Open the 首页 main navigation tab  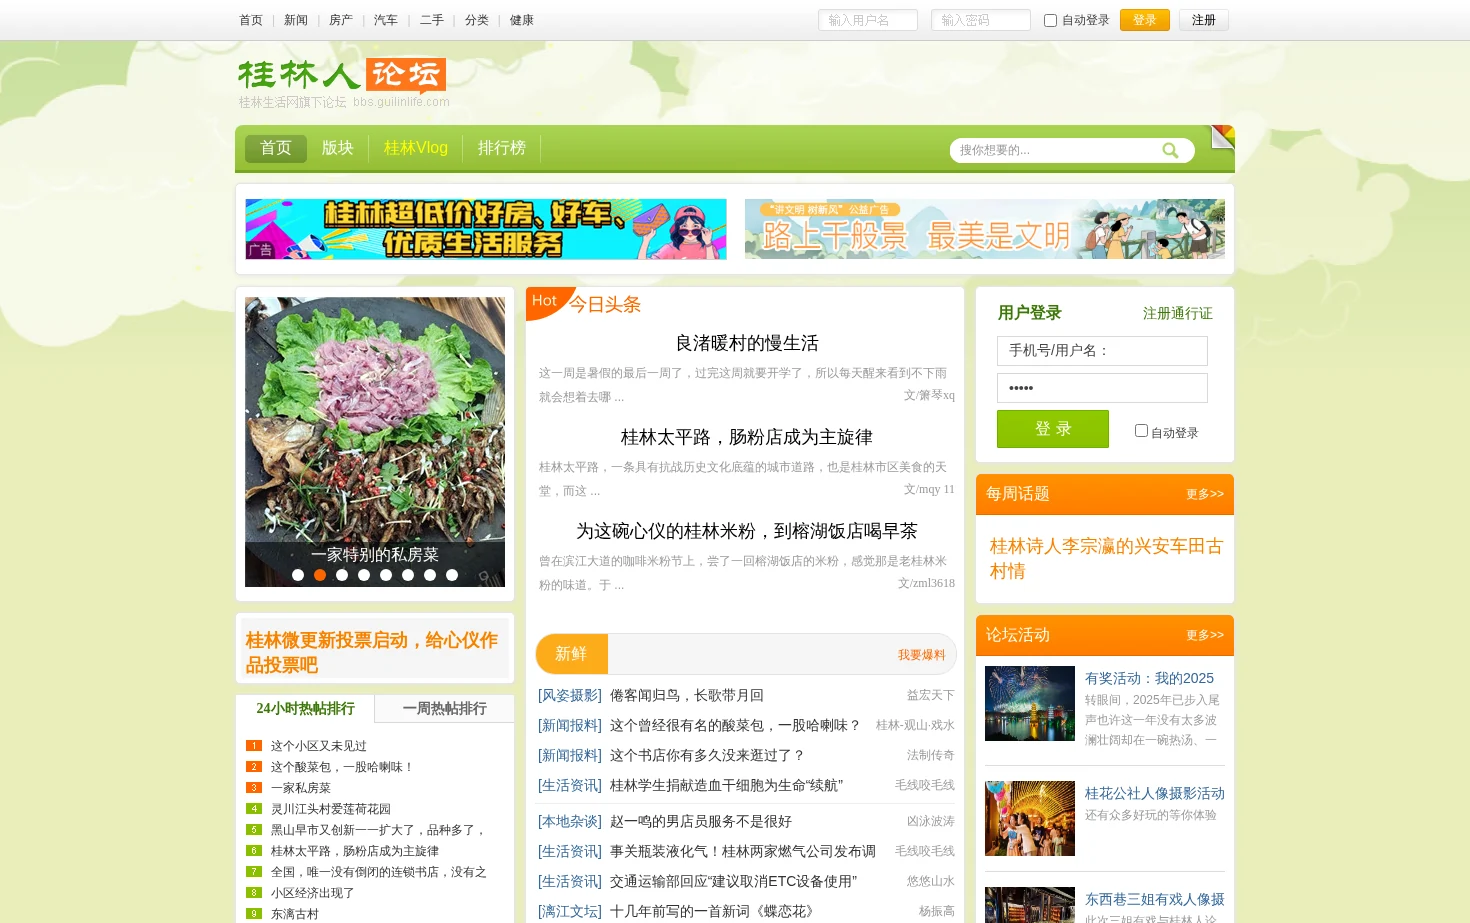click(x=276, y=148)
